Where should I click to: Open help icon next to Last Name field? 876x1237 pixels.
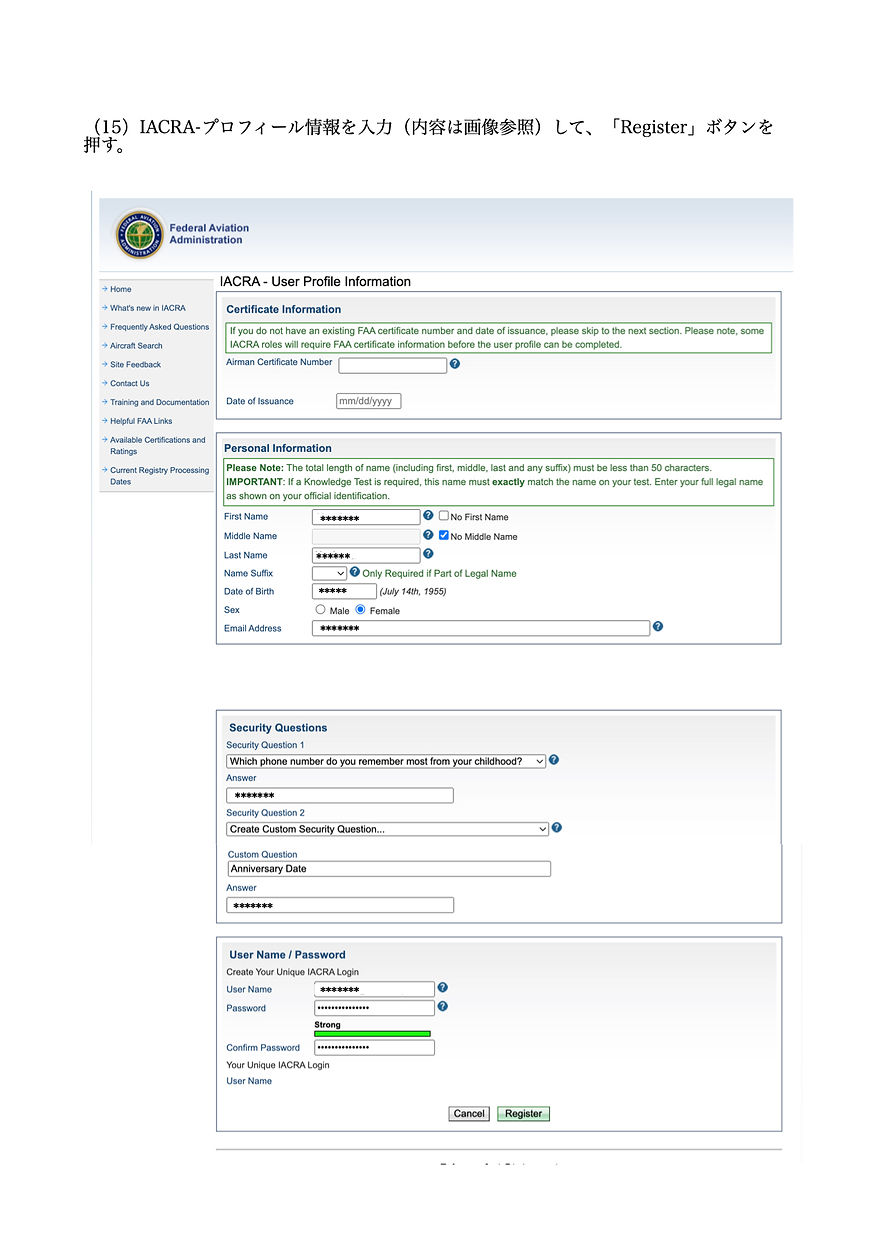click(428, 554)
